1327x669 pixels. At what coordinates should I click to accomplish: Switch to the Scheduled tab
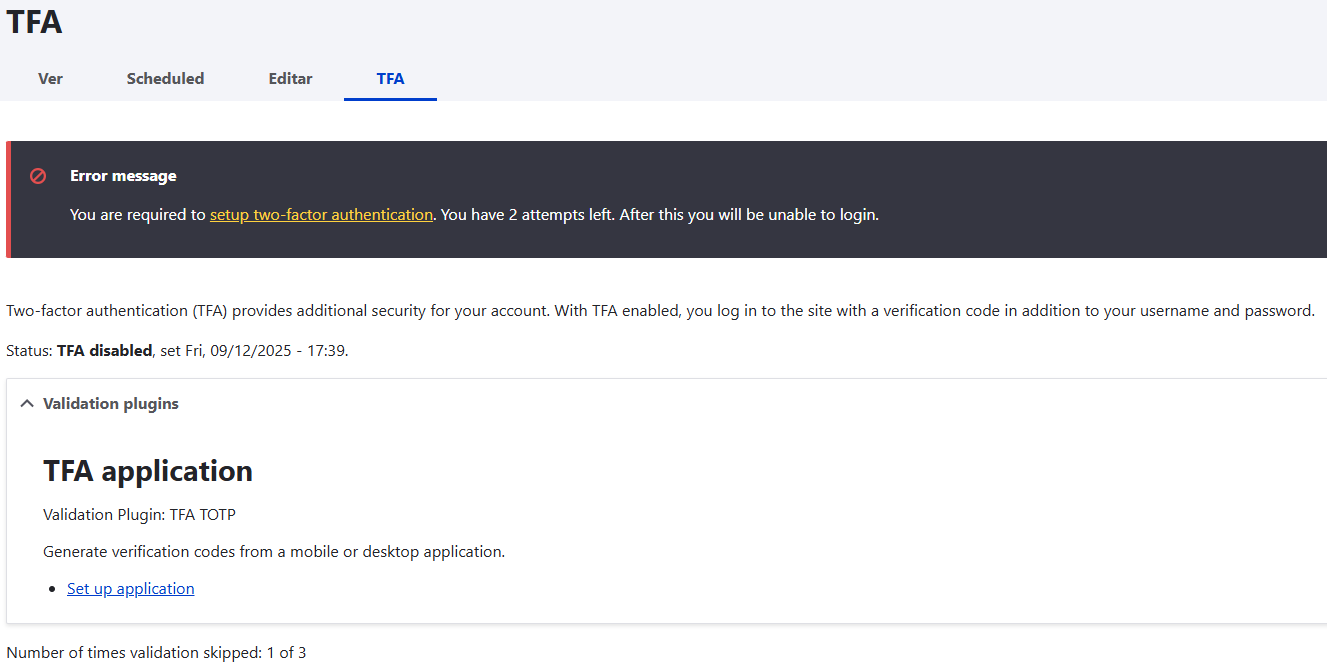tap(165, 79)
